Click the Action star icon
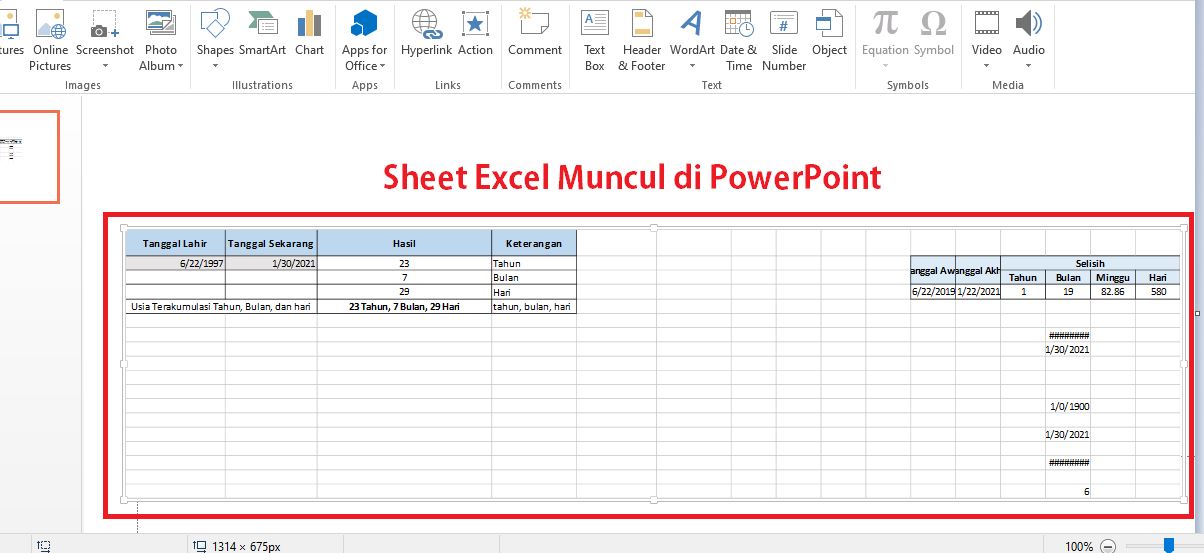The image size is (1204, 553). coord(475,24)
